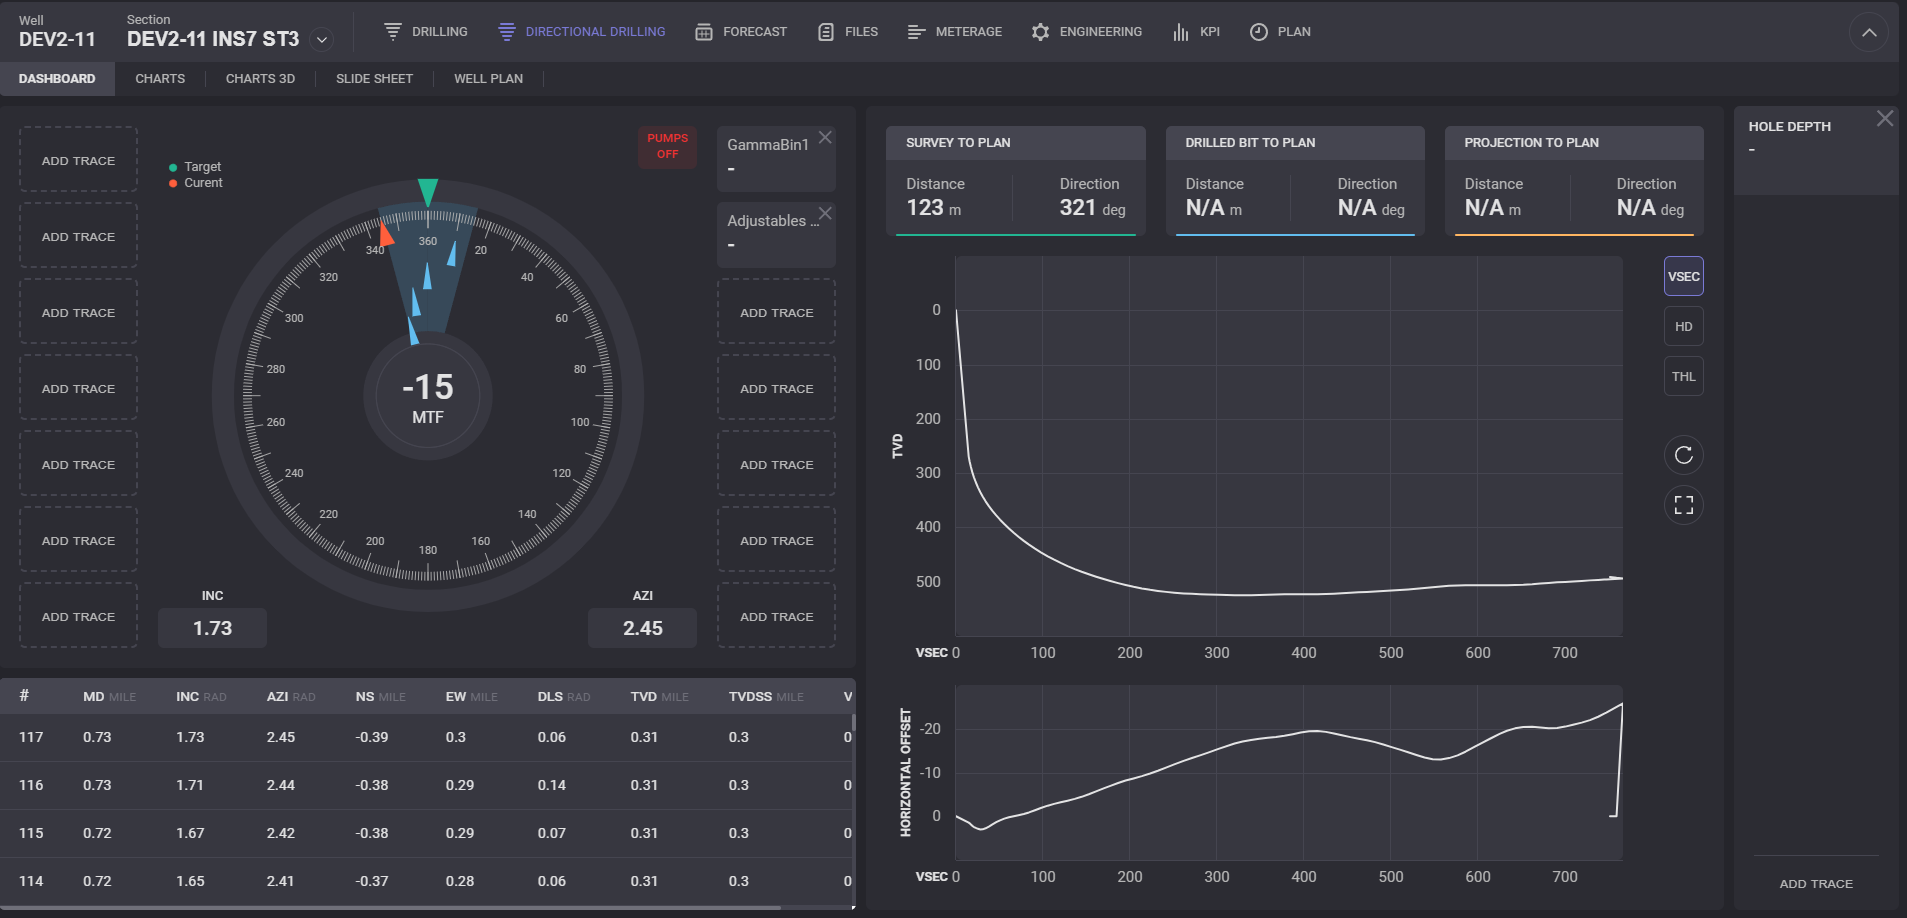Switch chart to HD view
Screen dimensions: 1907x918
click(x=1683, y=327)
